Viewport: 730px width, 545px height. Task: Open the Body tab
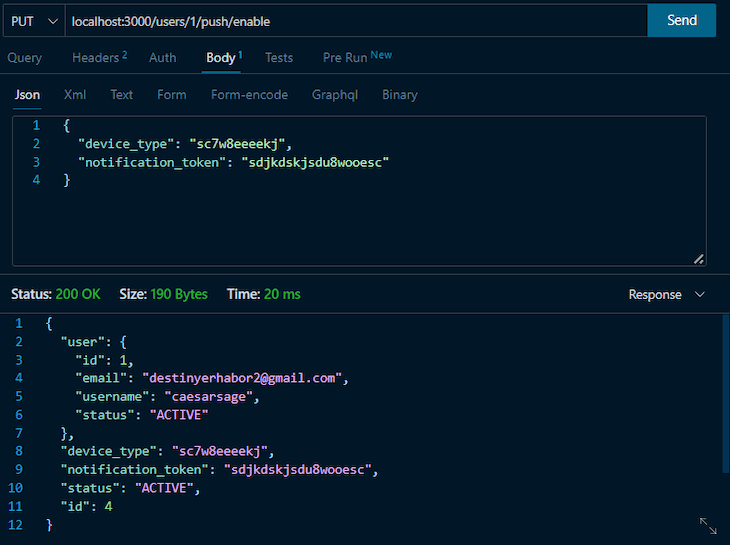click(x=222, y=58)
